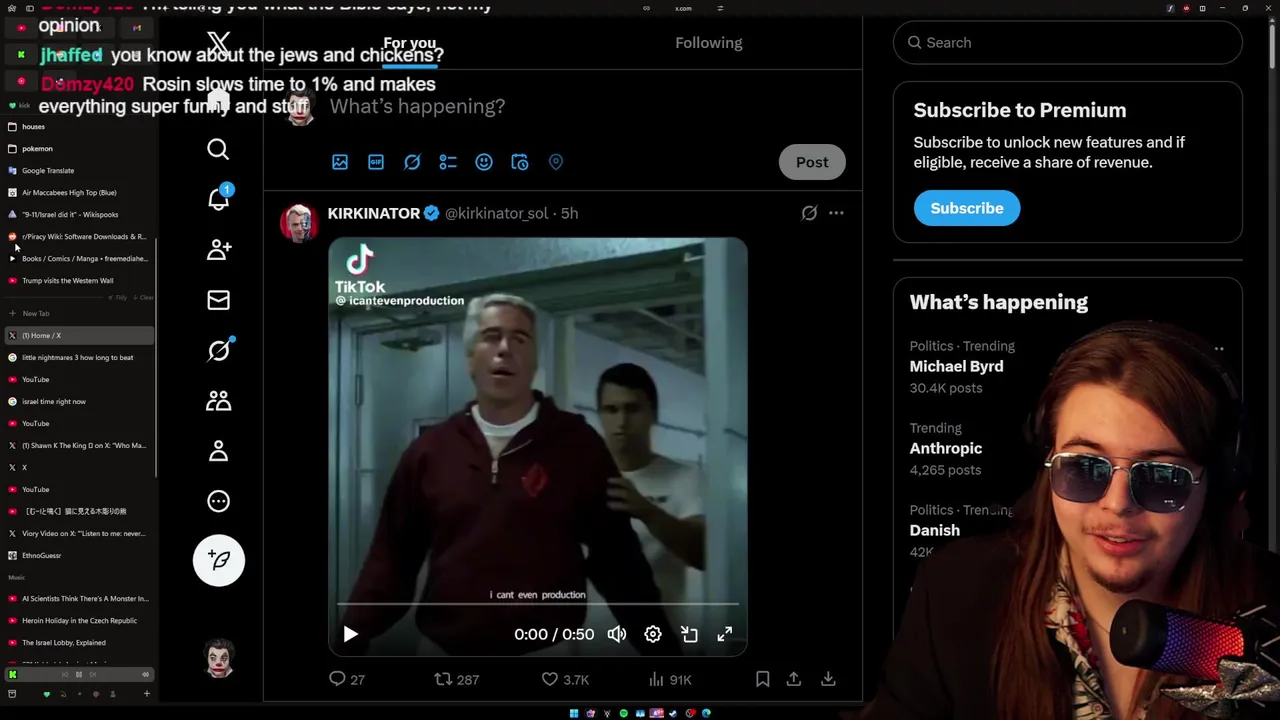Bookmark the KIRKINATOR post
This screenshot has height=720, width=1280.
pyautogui.click(x=762, y=679)
